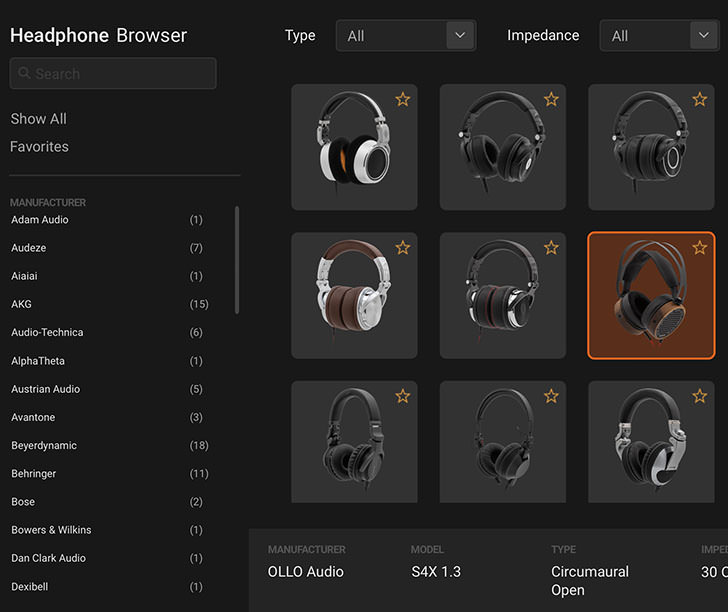Screen dimensions: 728x612
Task: Select the brown wooden OLLO headphone thumbnail
Action: pos(651,295)
